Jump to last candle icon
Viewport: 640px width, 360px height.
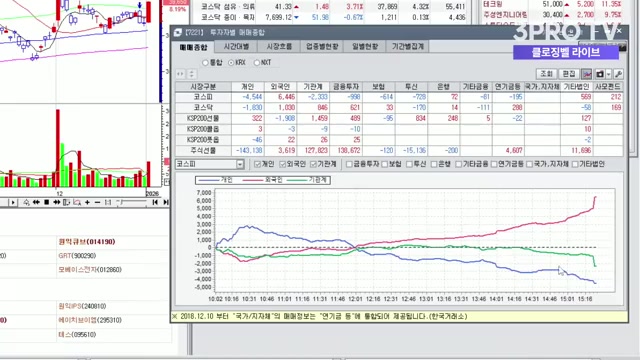(x=166, y=202)
